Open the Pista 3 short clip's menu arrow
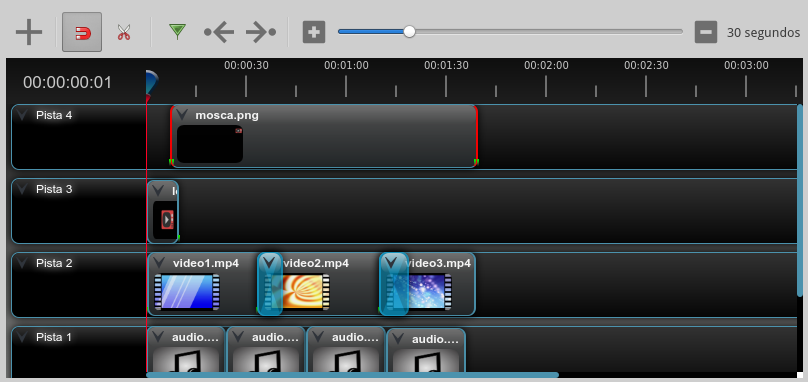The height and width of the screenshot is (382, 808). 158,190
